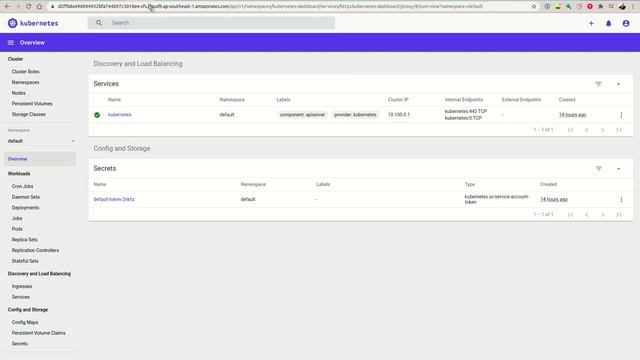Open the namespace default dropdown

(41, 141)
